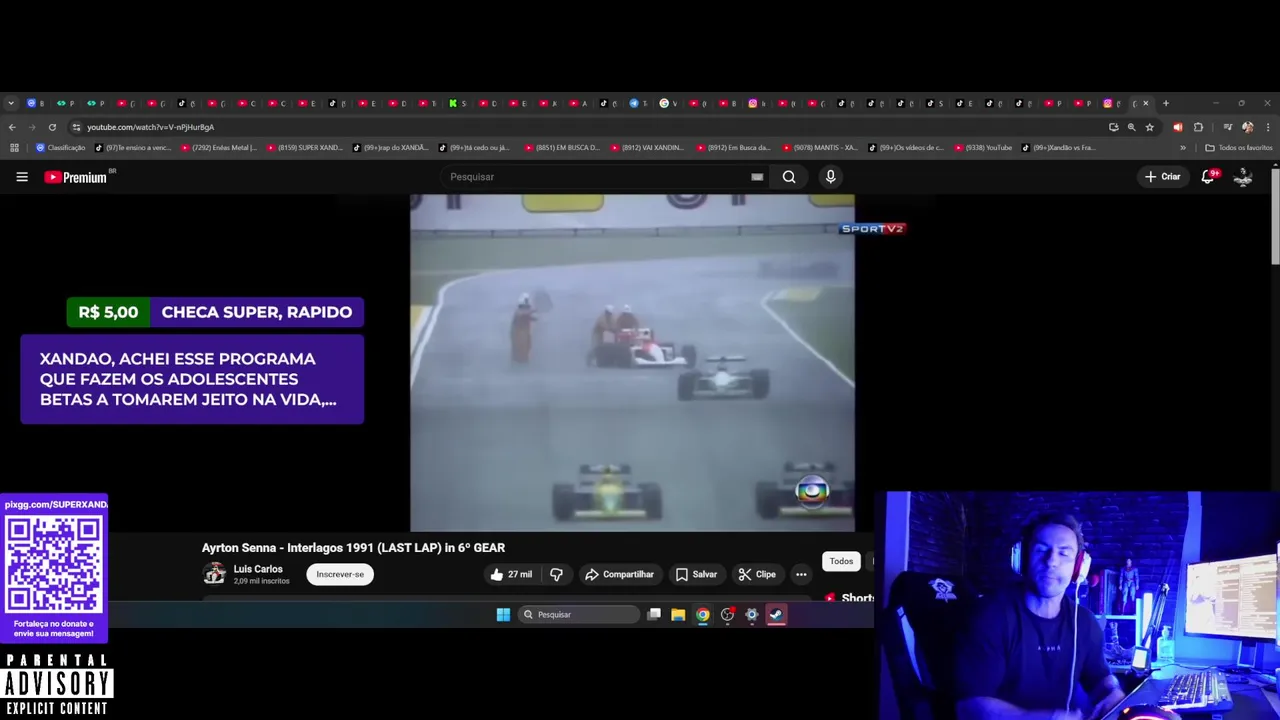
Task: Bookmark this page with star icon
Action: [1150, 127]
